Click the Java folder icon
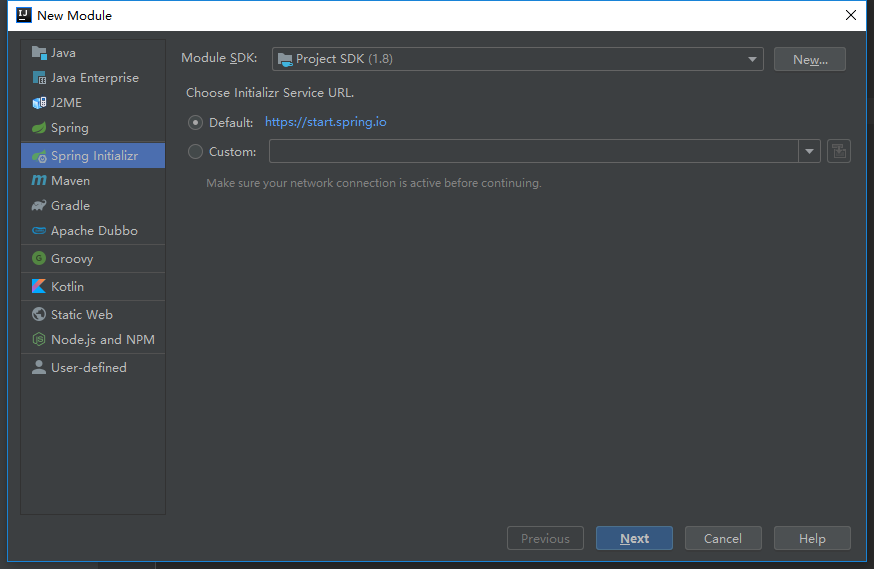Viewport: 874px width, 569px height. pos(39,53)
